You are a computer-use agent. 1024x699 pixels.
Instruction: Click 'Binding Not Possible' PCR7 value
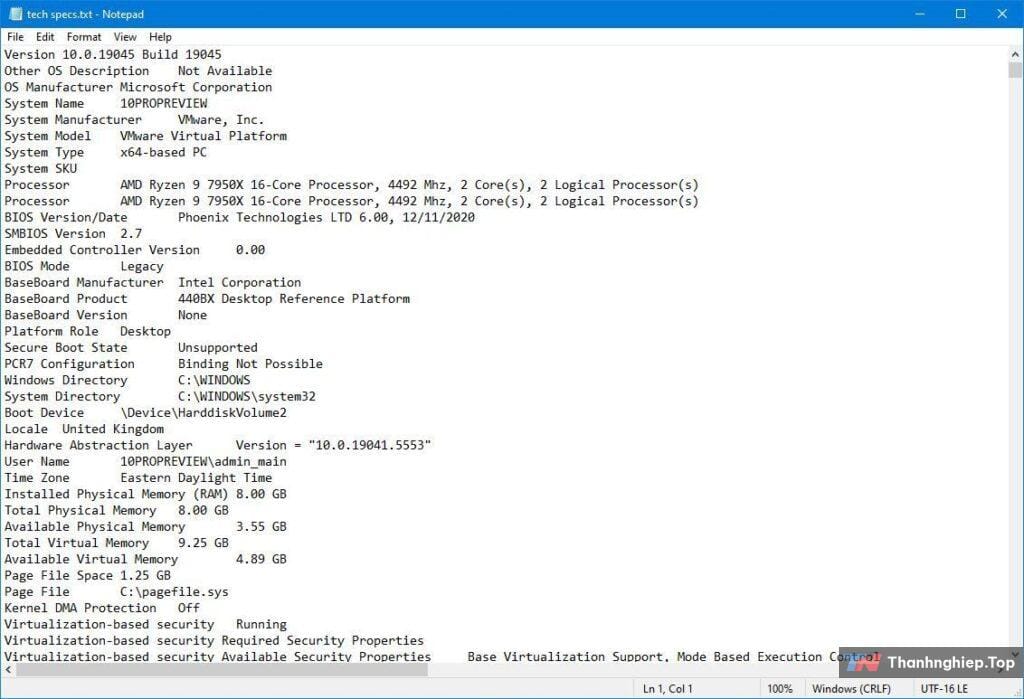[x=250, y=364]
